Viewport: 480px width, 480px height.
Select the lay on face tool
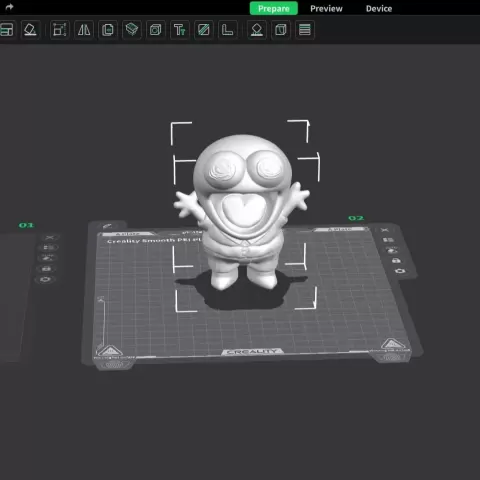pyautogui.click(x=257, y=30)
